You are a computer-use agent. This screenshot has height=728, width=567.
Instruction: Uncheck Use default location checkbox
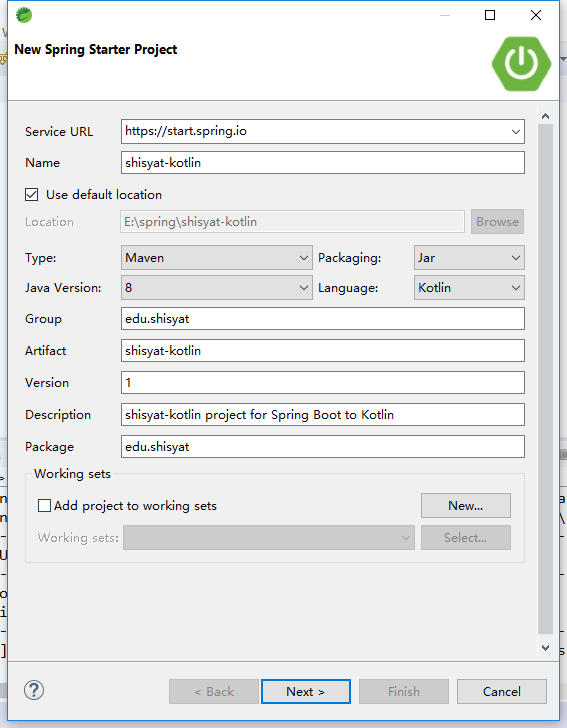(x=32, y=195)
